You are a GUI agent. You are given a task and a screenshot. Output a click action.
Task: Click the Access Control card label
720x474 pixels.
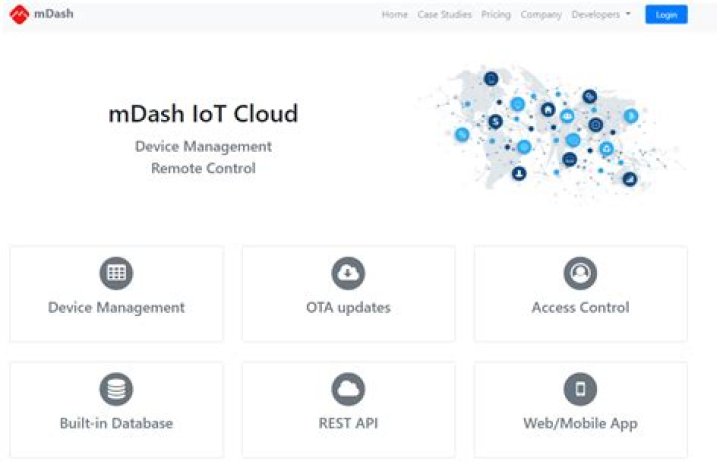coord(580,307)
